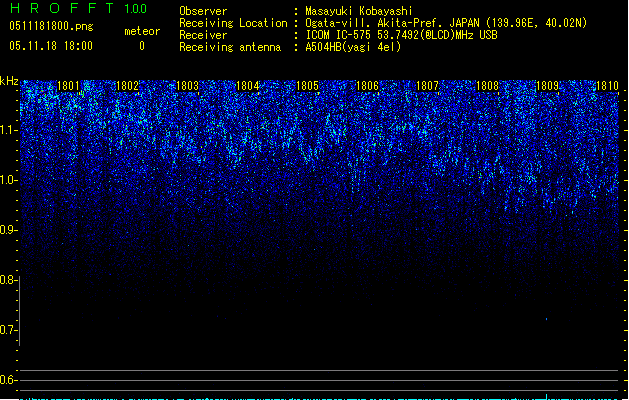Image resolution: width=629 pixels, height=400 pixels.
Task: Click the date stamp 05.11.18 18:00
Action: pos(51,46)
